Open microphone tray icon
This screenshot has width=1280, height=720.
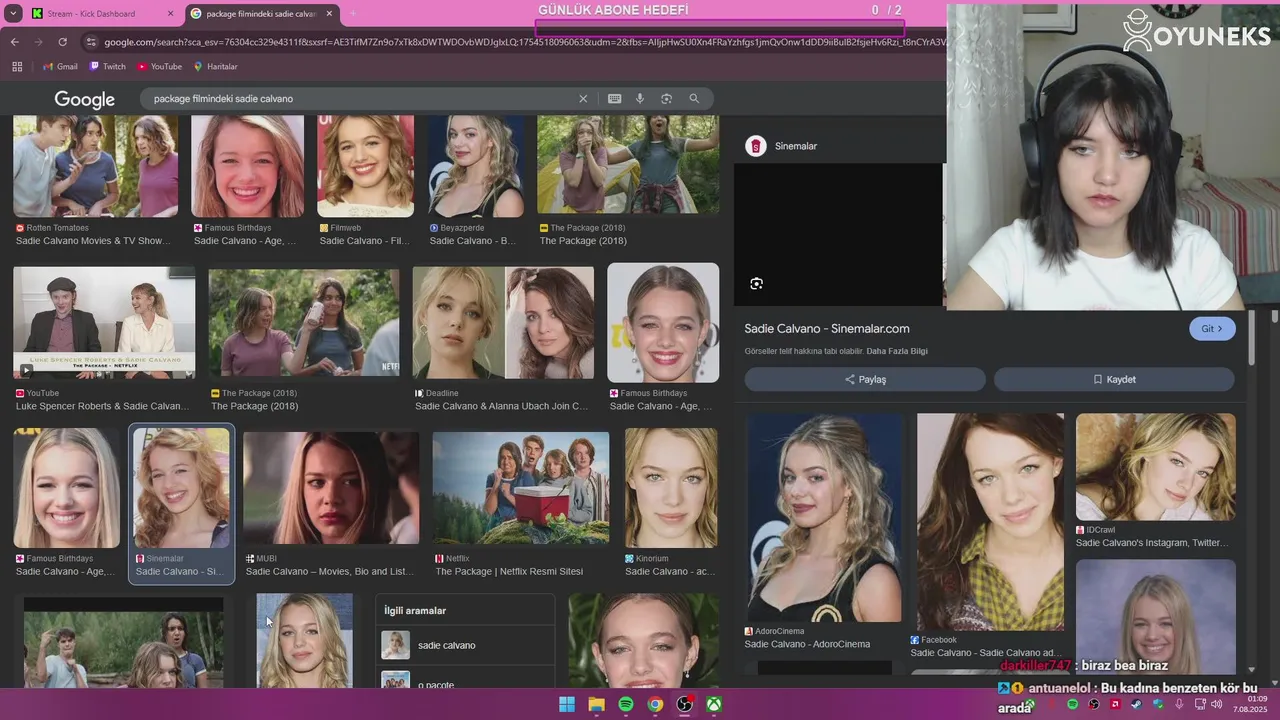point(1180,705)
